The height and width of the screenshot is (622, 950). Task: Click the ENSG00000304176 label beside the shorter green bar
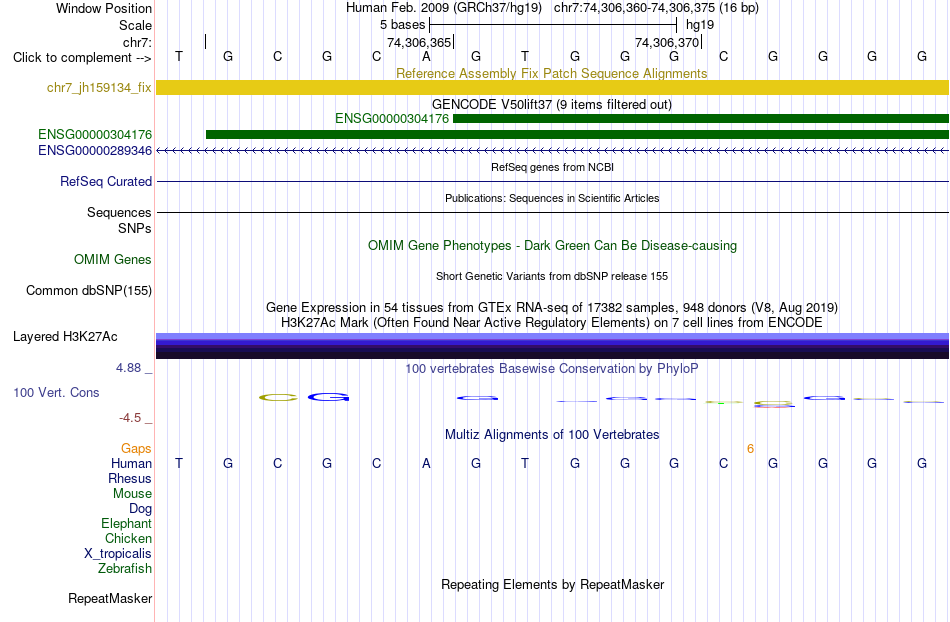[x=391, y=119]
